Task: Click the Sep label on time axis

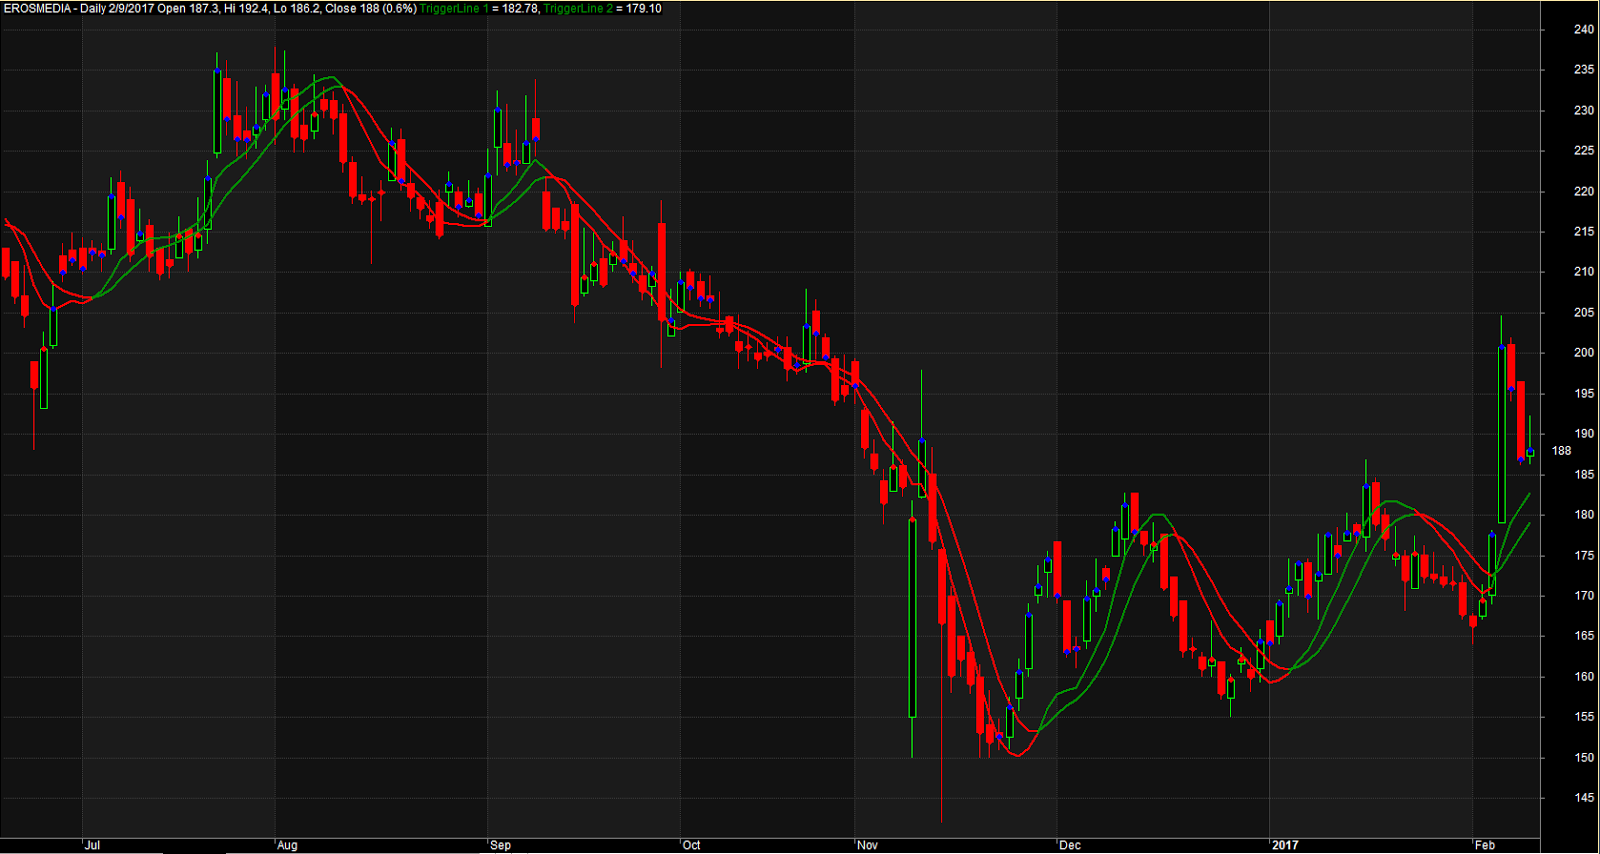Action: point(501,845)
